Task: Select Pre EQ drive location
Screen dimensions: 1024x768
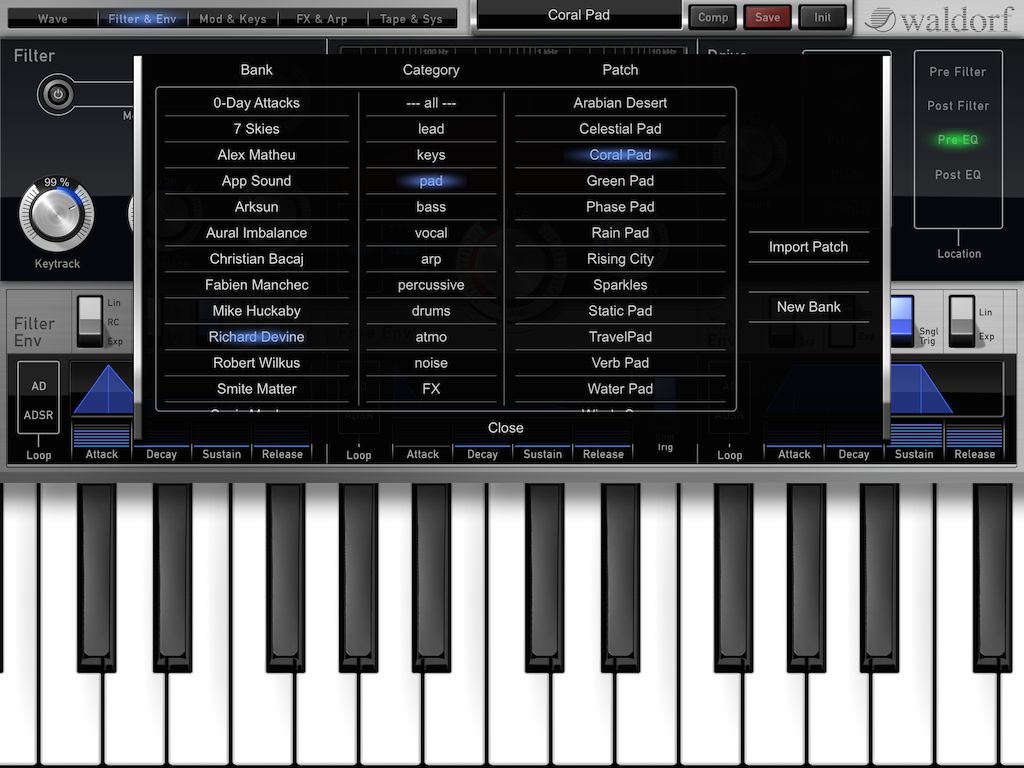Action: point(957,140)
